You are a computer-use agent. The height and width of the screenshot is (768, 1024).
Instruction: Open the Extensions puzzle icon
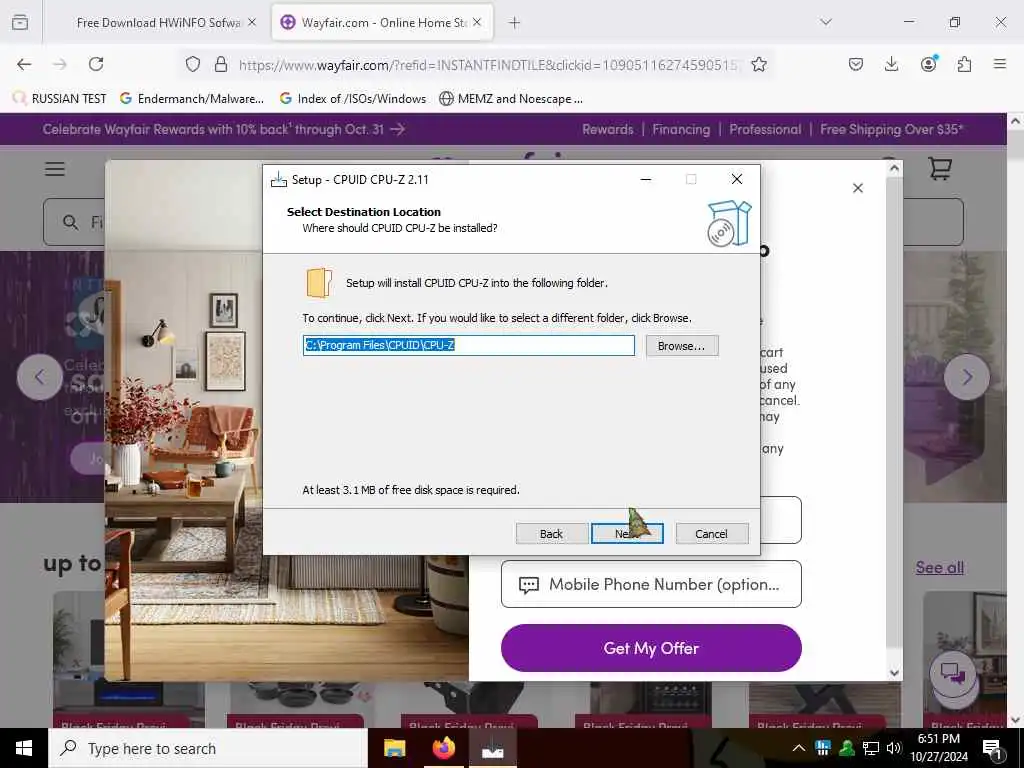pos(964,64)
